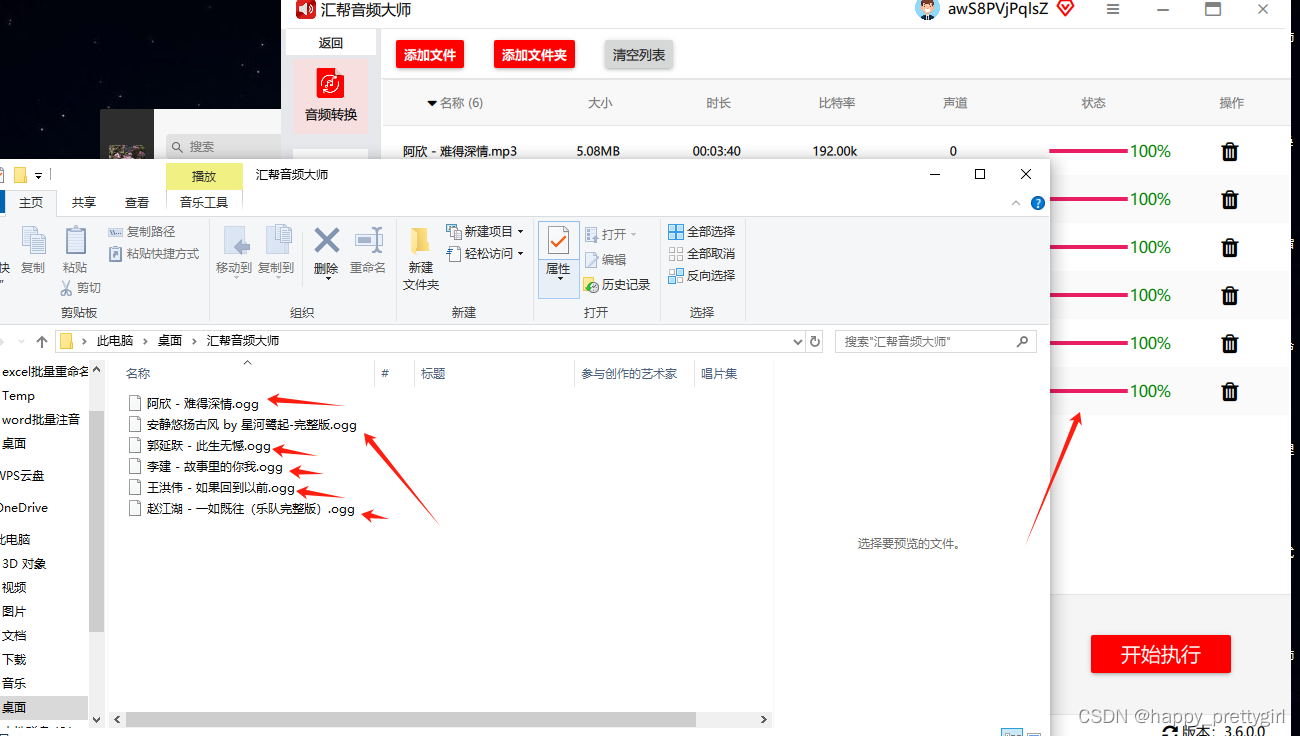This screenshot has height=736, width=1300.
Task: Click 编辑 in the ribbon
Action: click(605, 259)
